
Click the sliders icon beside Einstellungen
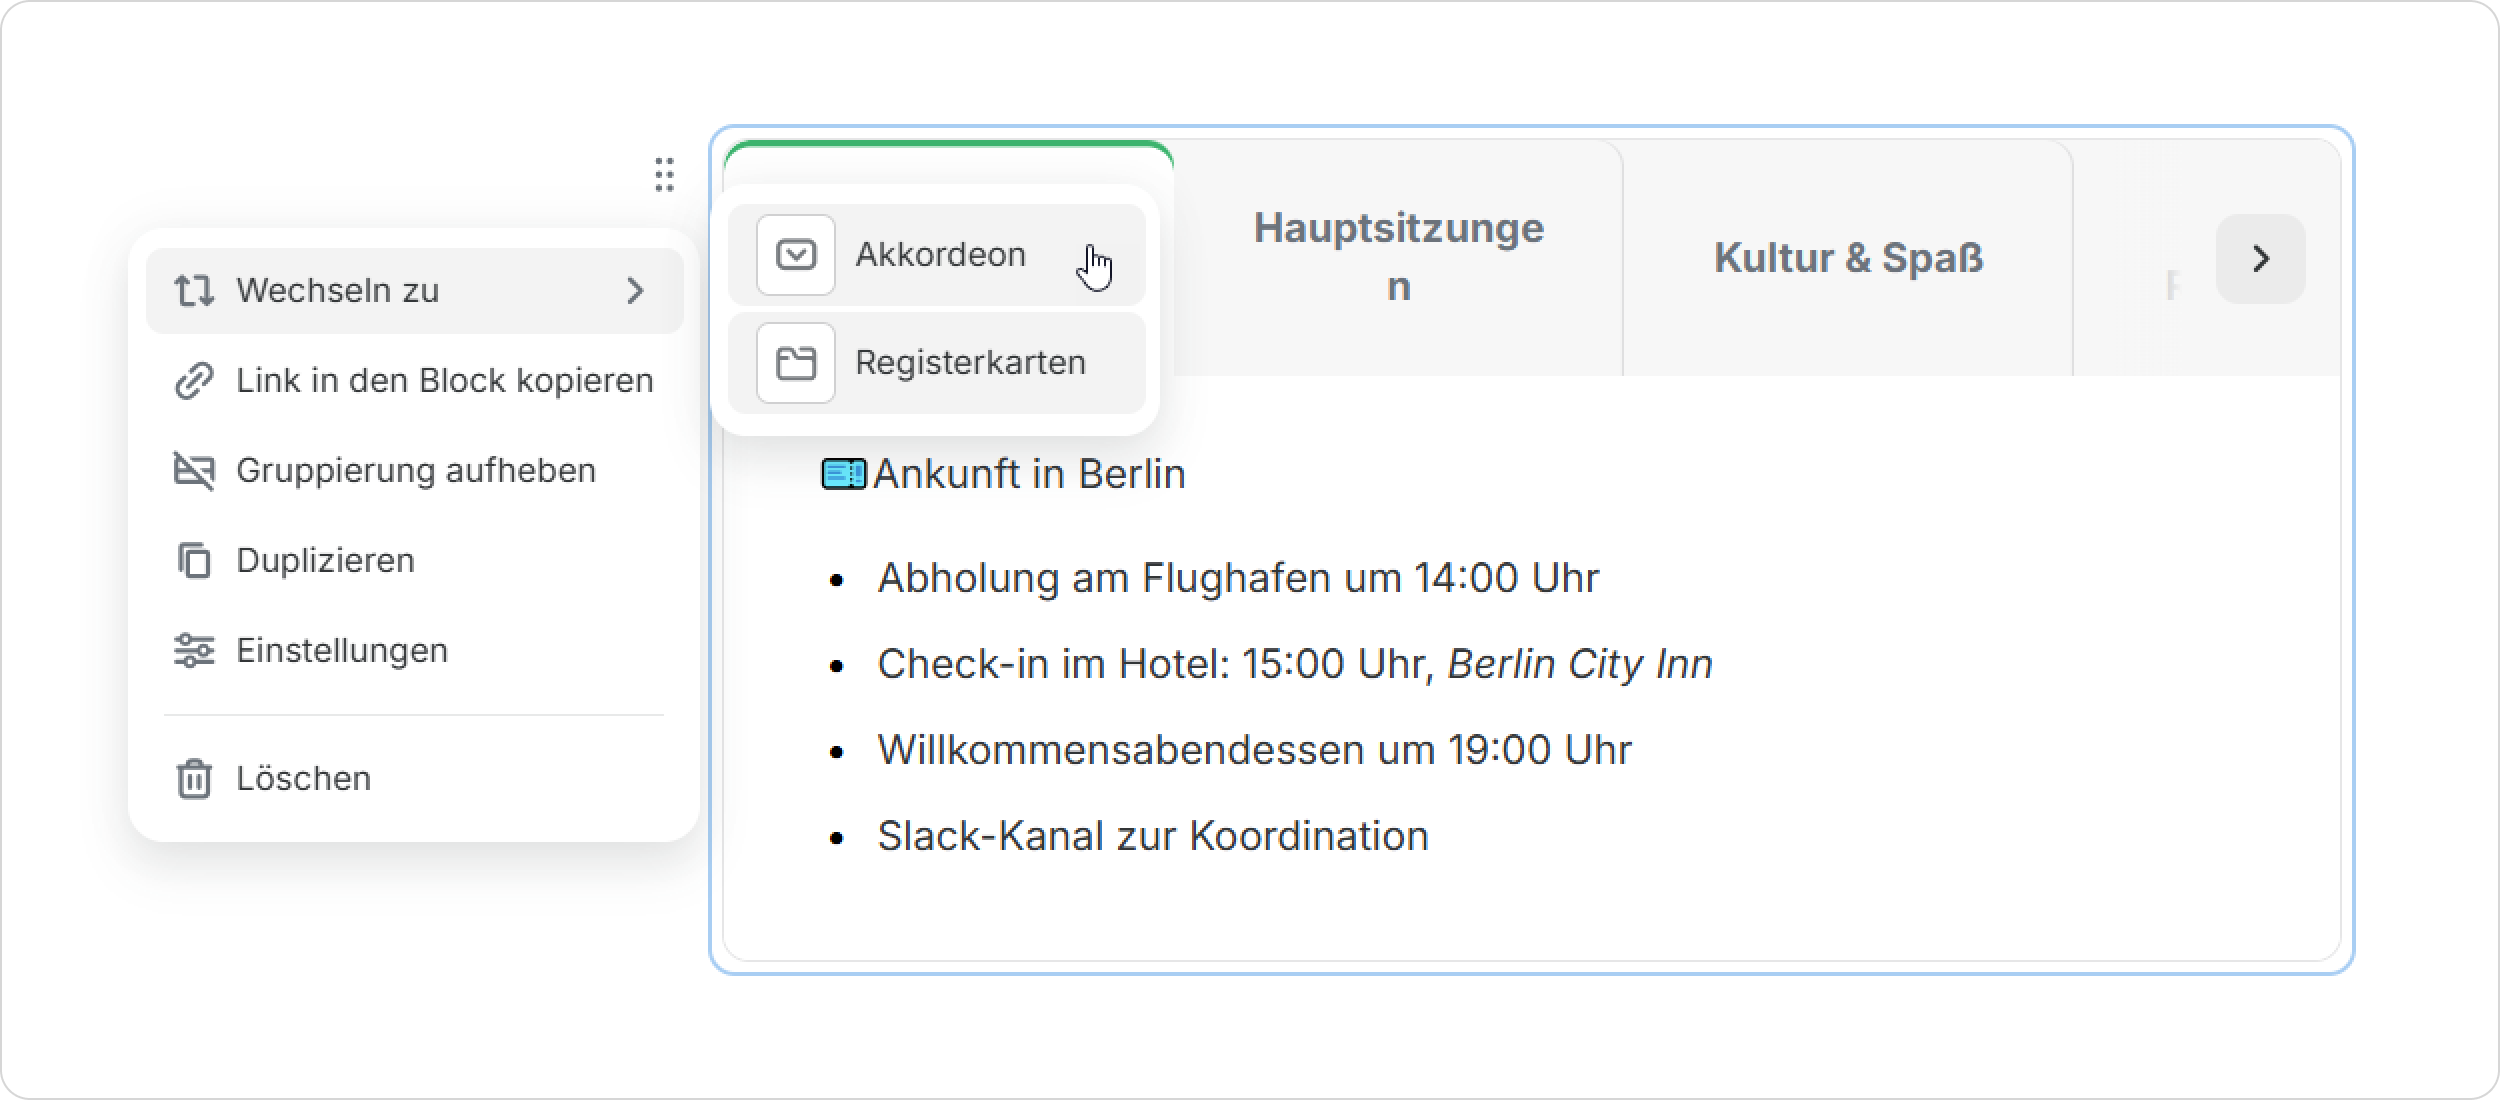tap(194, 651)
